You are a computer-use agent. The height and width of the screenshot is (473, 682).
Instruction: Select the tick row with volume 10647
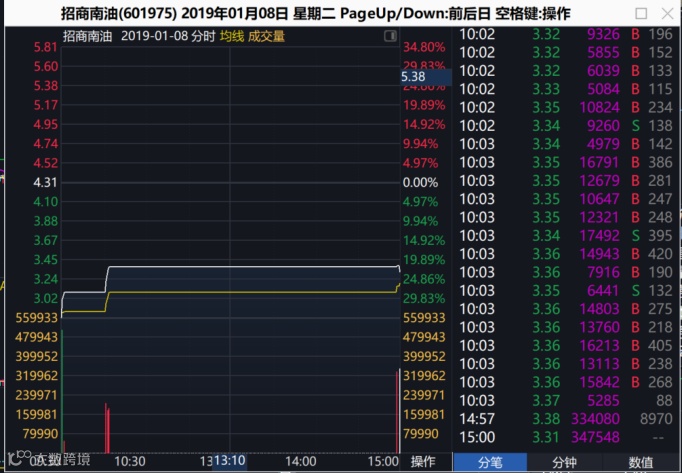click(566, 199)
